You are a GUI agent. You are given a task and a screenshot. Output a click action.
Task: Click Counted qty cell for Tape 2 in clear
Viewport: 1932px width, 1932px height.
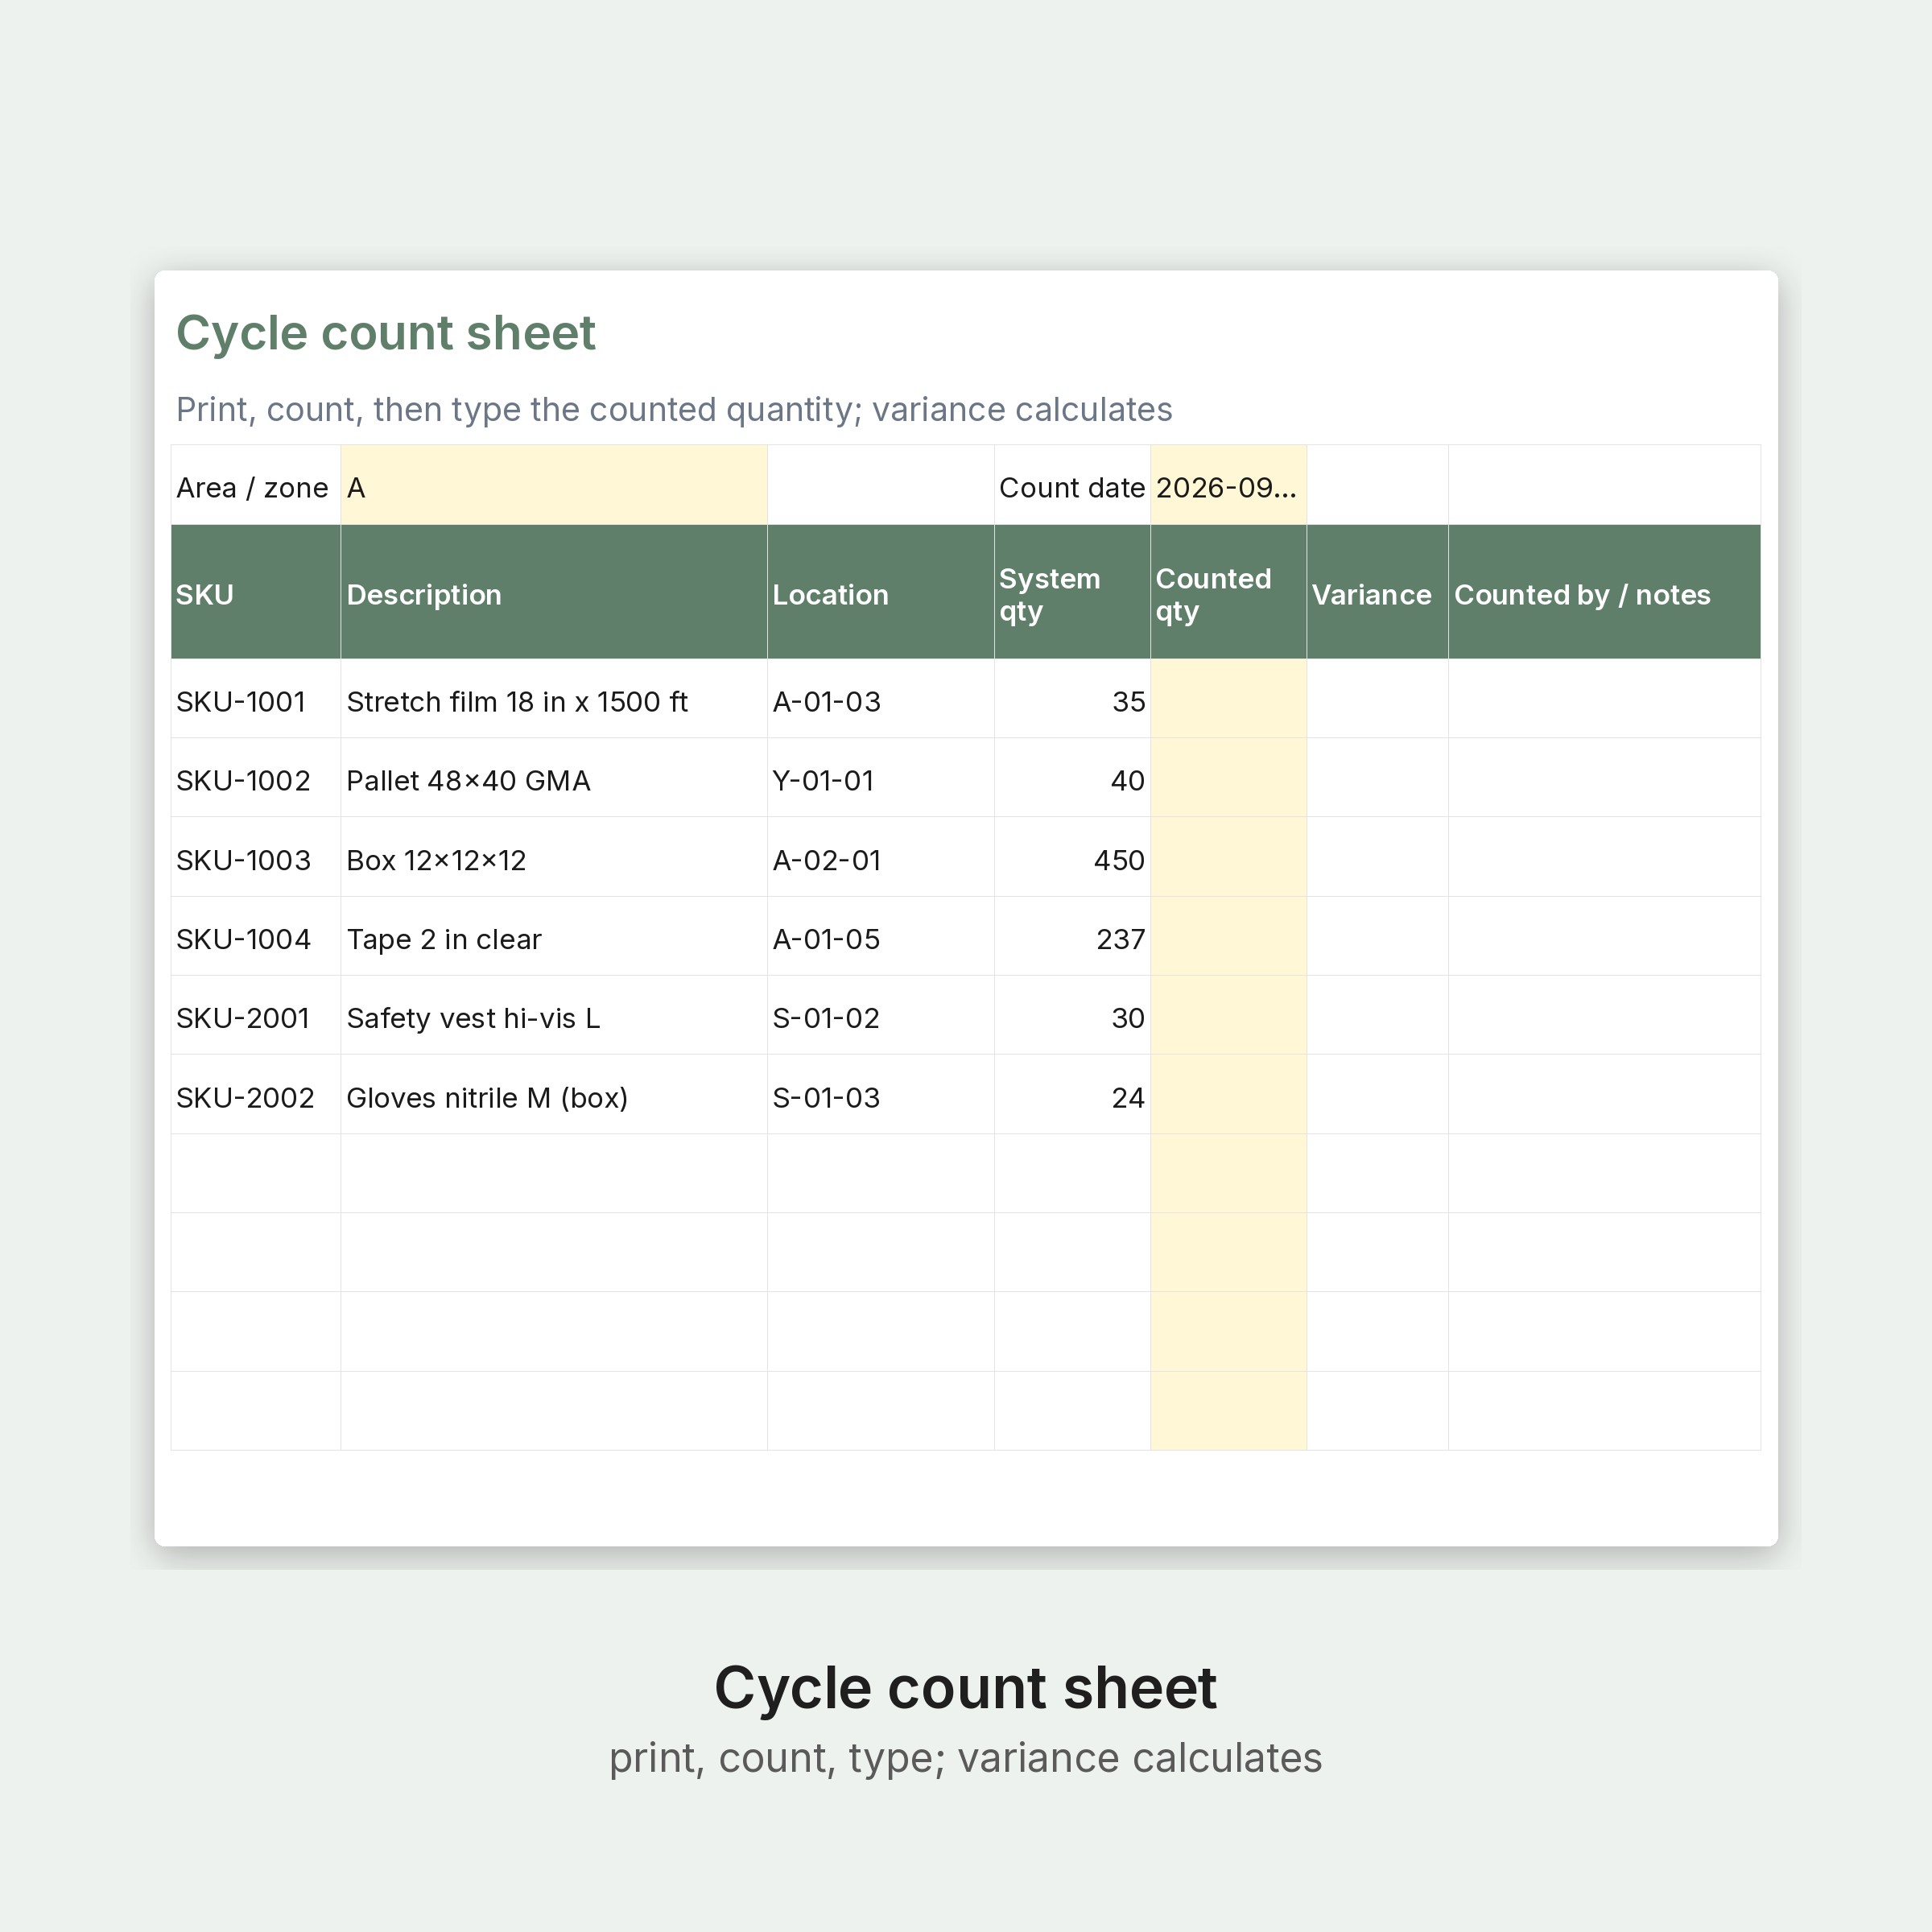1228,936
